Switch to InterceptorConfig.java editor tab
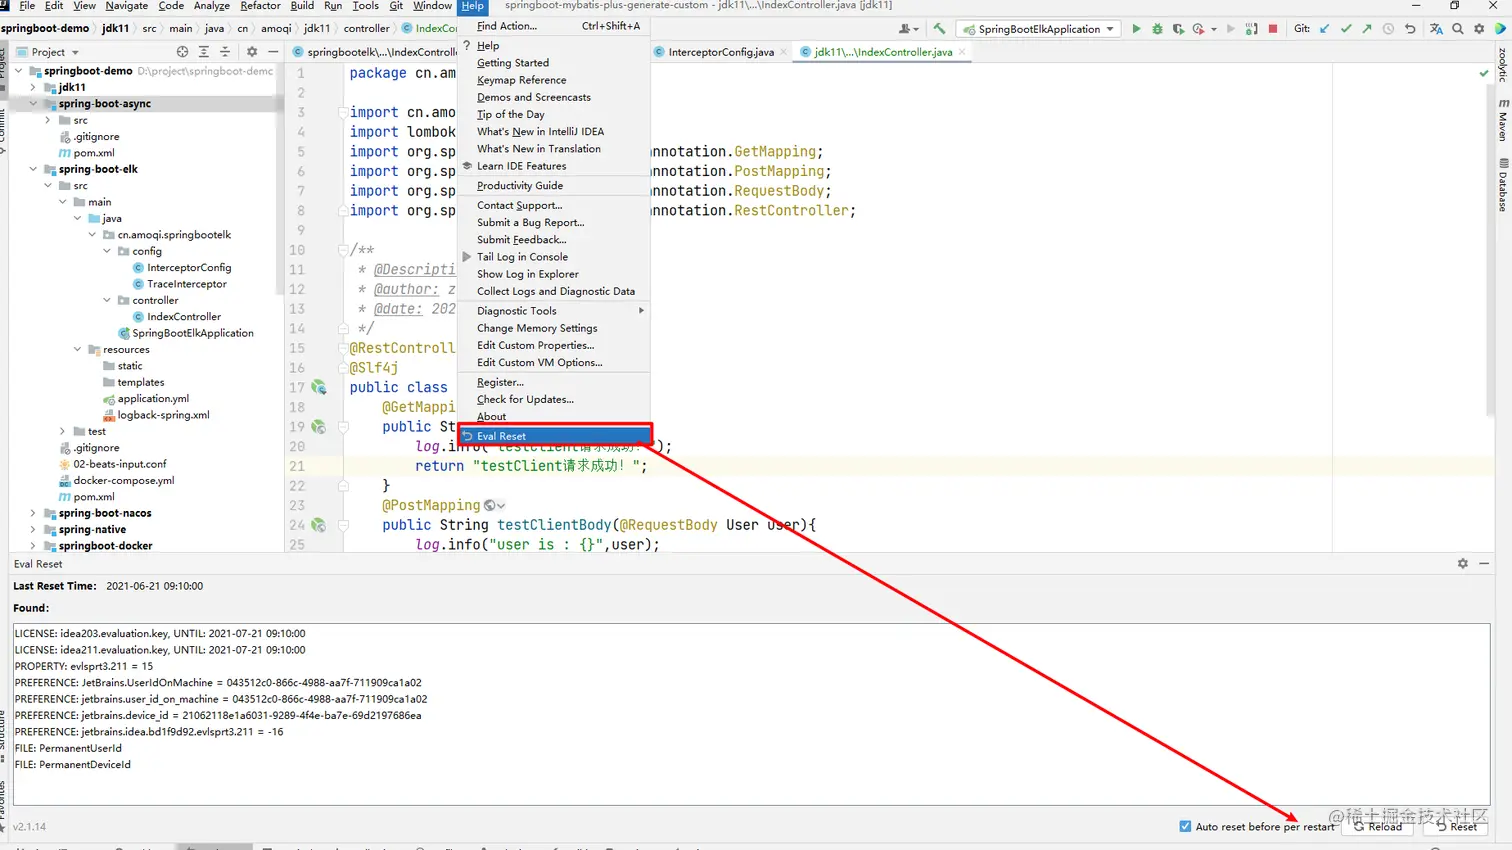The width and height of the screenshot is (1512, 850). click(x=720, y=52)
